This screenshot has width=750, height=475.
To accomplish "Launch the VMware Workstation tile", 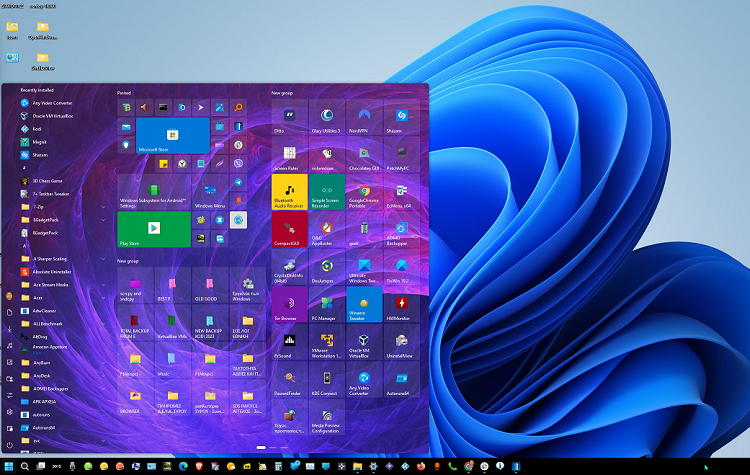I will (x=327, y=342).
